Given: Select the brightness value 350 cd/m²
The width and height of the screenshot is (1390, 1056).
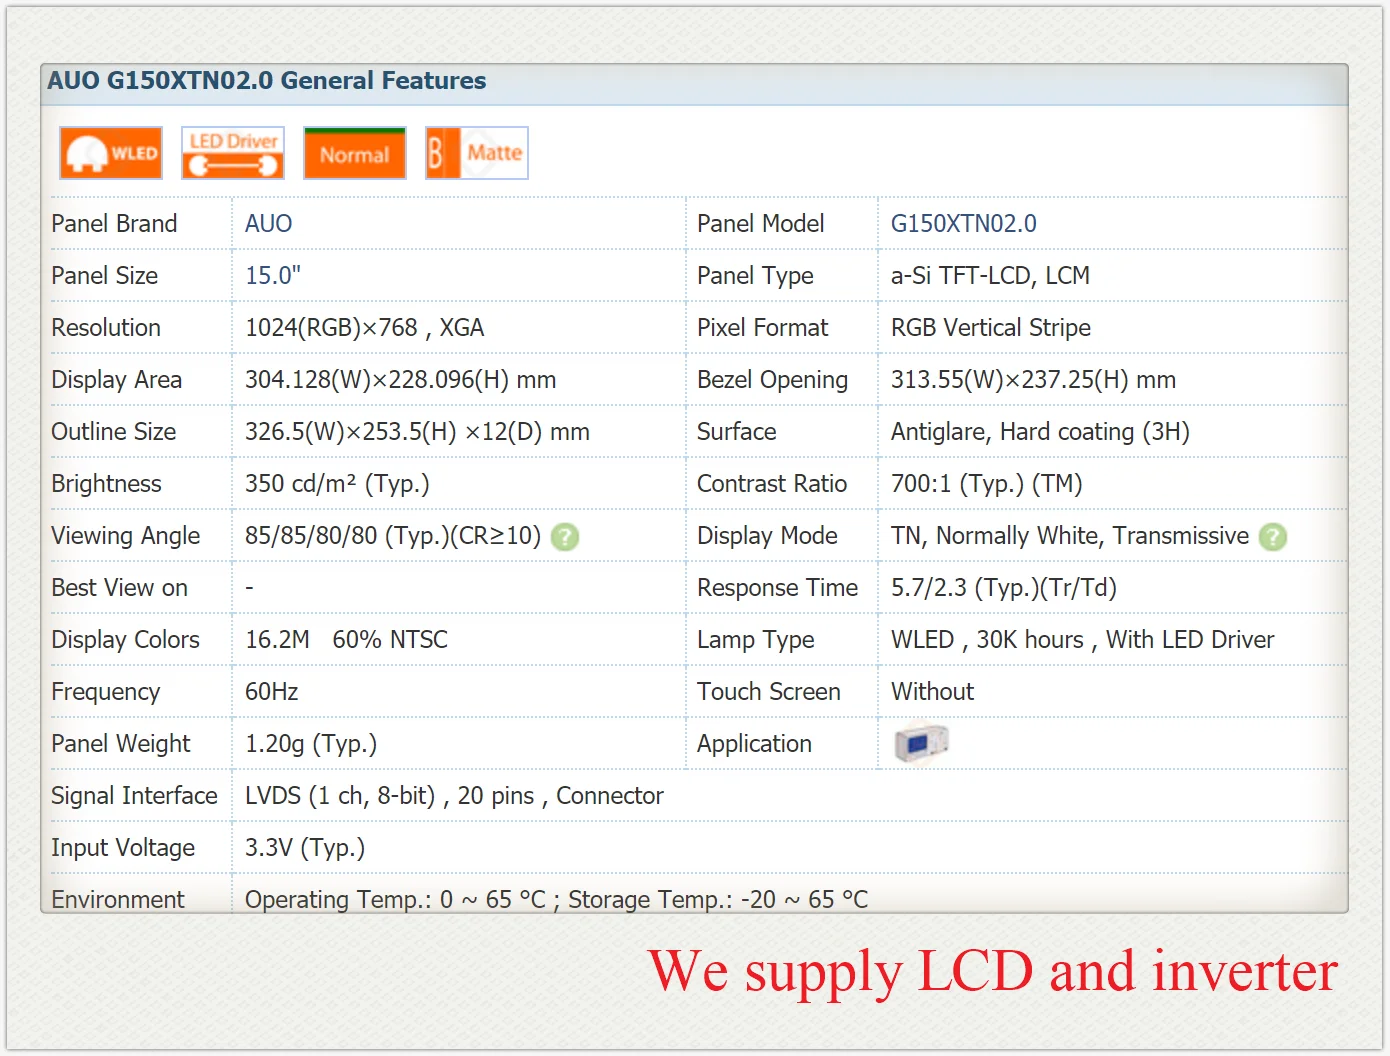Looking at the screenshot, I should point(300,484).
